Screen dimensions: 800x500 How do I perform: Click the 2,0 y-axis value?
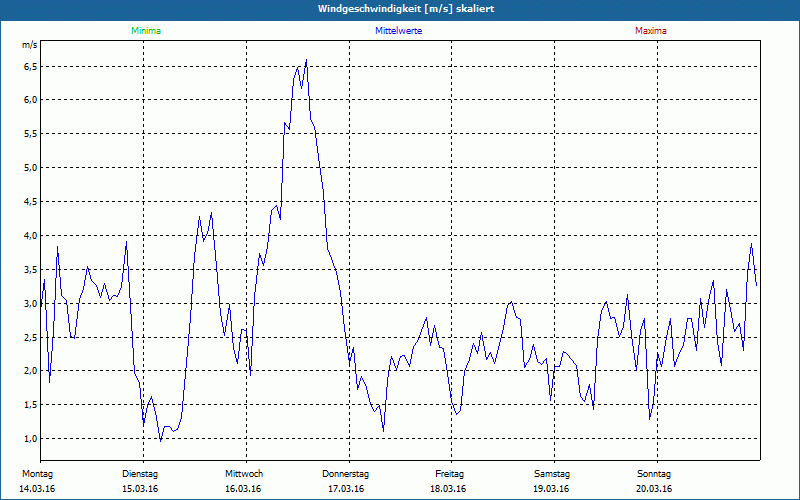coord(31,370)
